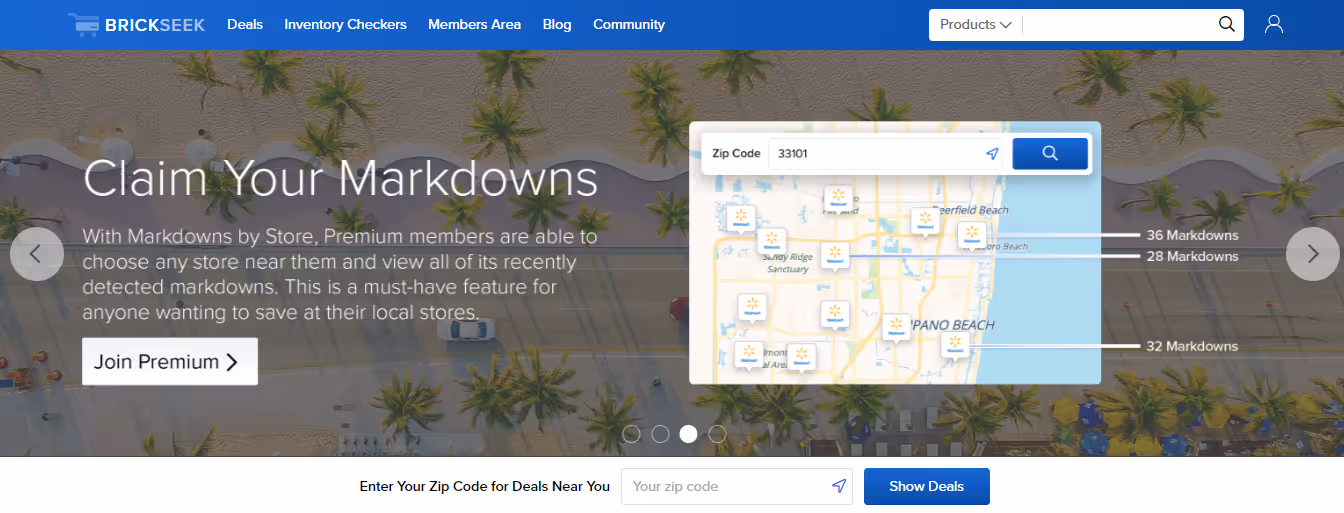Click the Walmart pin at 28 Markdowns line
Image resolution: width=1344 pixels, height=513 pixels.
tap(835, 256)
